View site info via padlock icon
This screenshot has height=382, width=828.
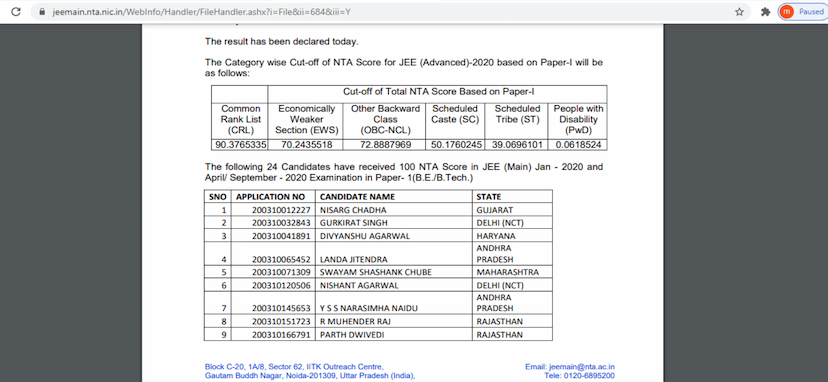pyautogui.click(x=43, y=12)
